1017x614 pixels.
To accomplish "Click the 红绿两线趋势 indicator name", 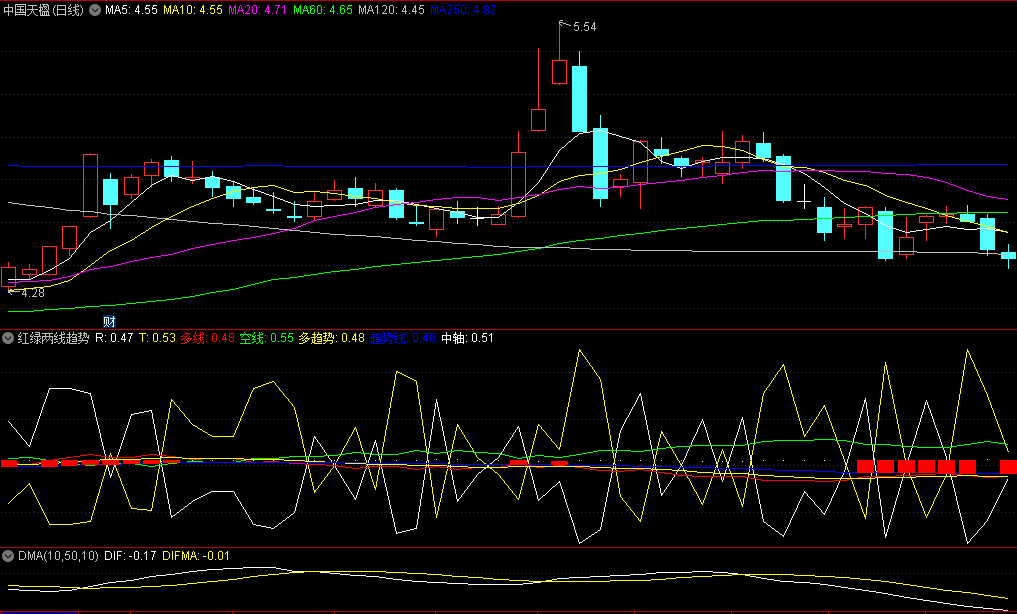I will pos(53,338).
